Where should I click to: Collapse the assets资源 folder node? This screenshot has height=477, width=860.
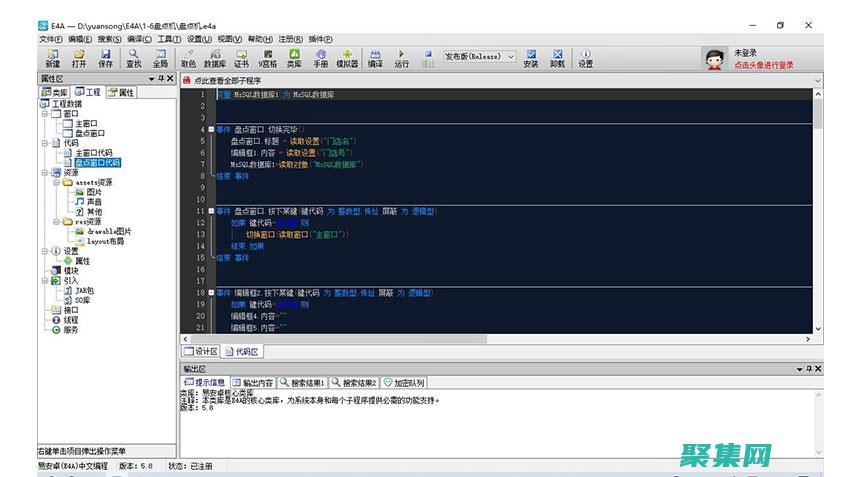[55, 182]
